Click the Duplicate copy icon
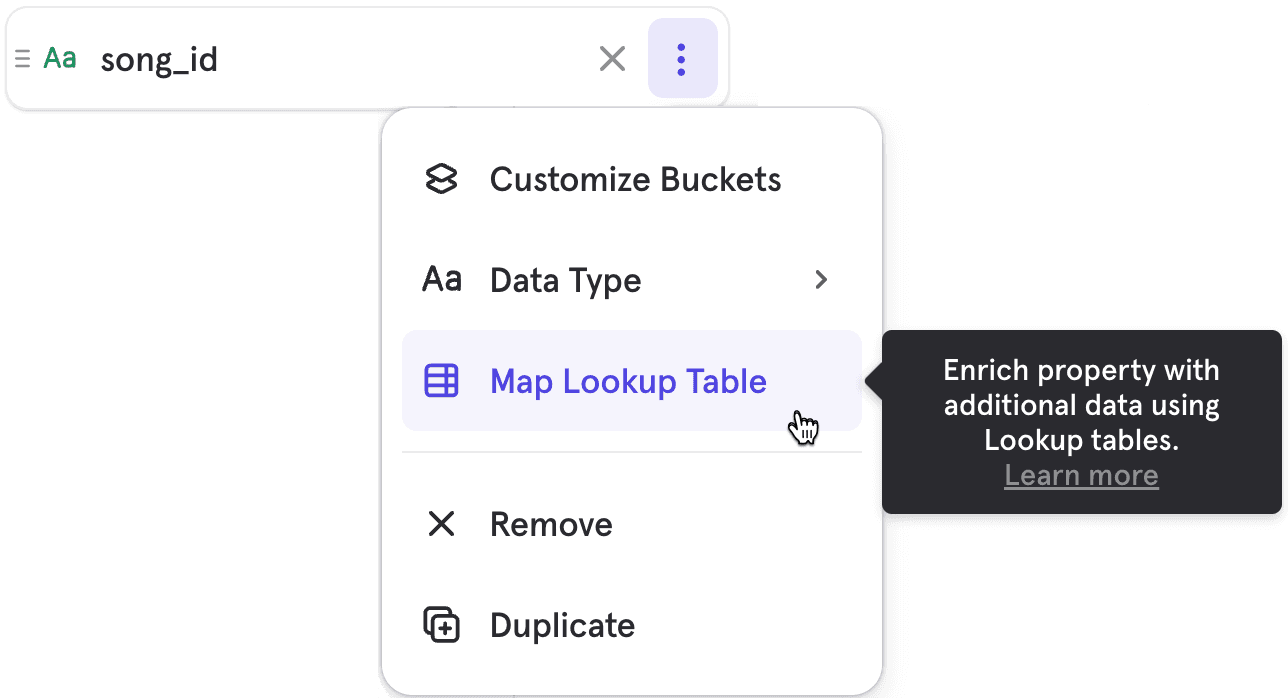 click(x=441, y=624)
